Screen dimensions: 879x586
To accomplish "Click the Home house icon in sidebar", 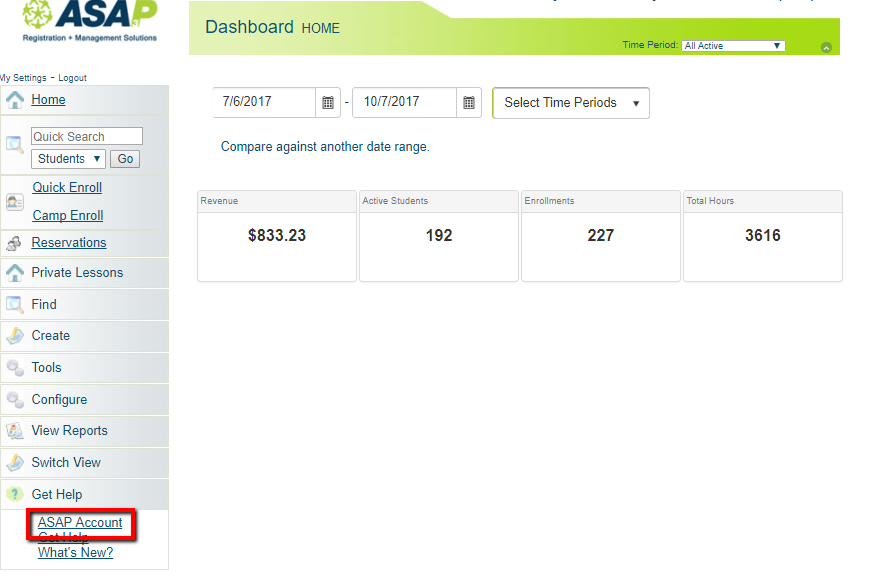I will click(x=15, y=100).
